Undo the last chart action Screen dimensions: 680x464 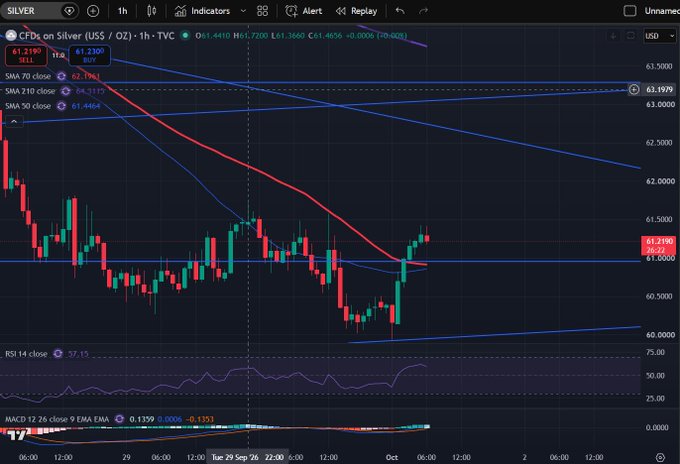click(x=400, y=11)
